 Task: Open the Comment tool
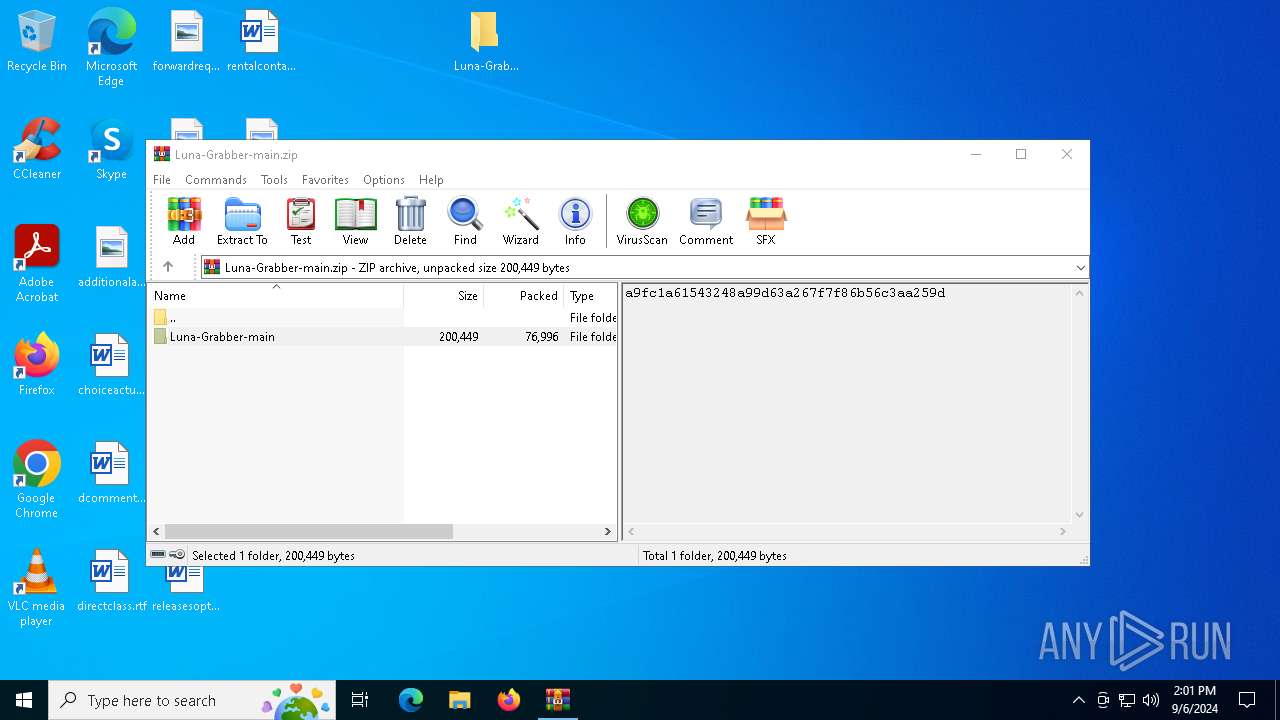point(706,221)
